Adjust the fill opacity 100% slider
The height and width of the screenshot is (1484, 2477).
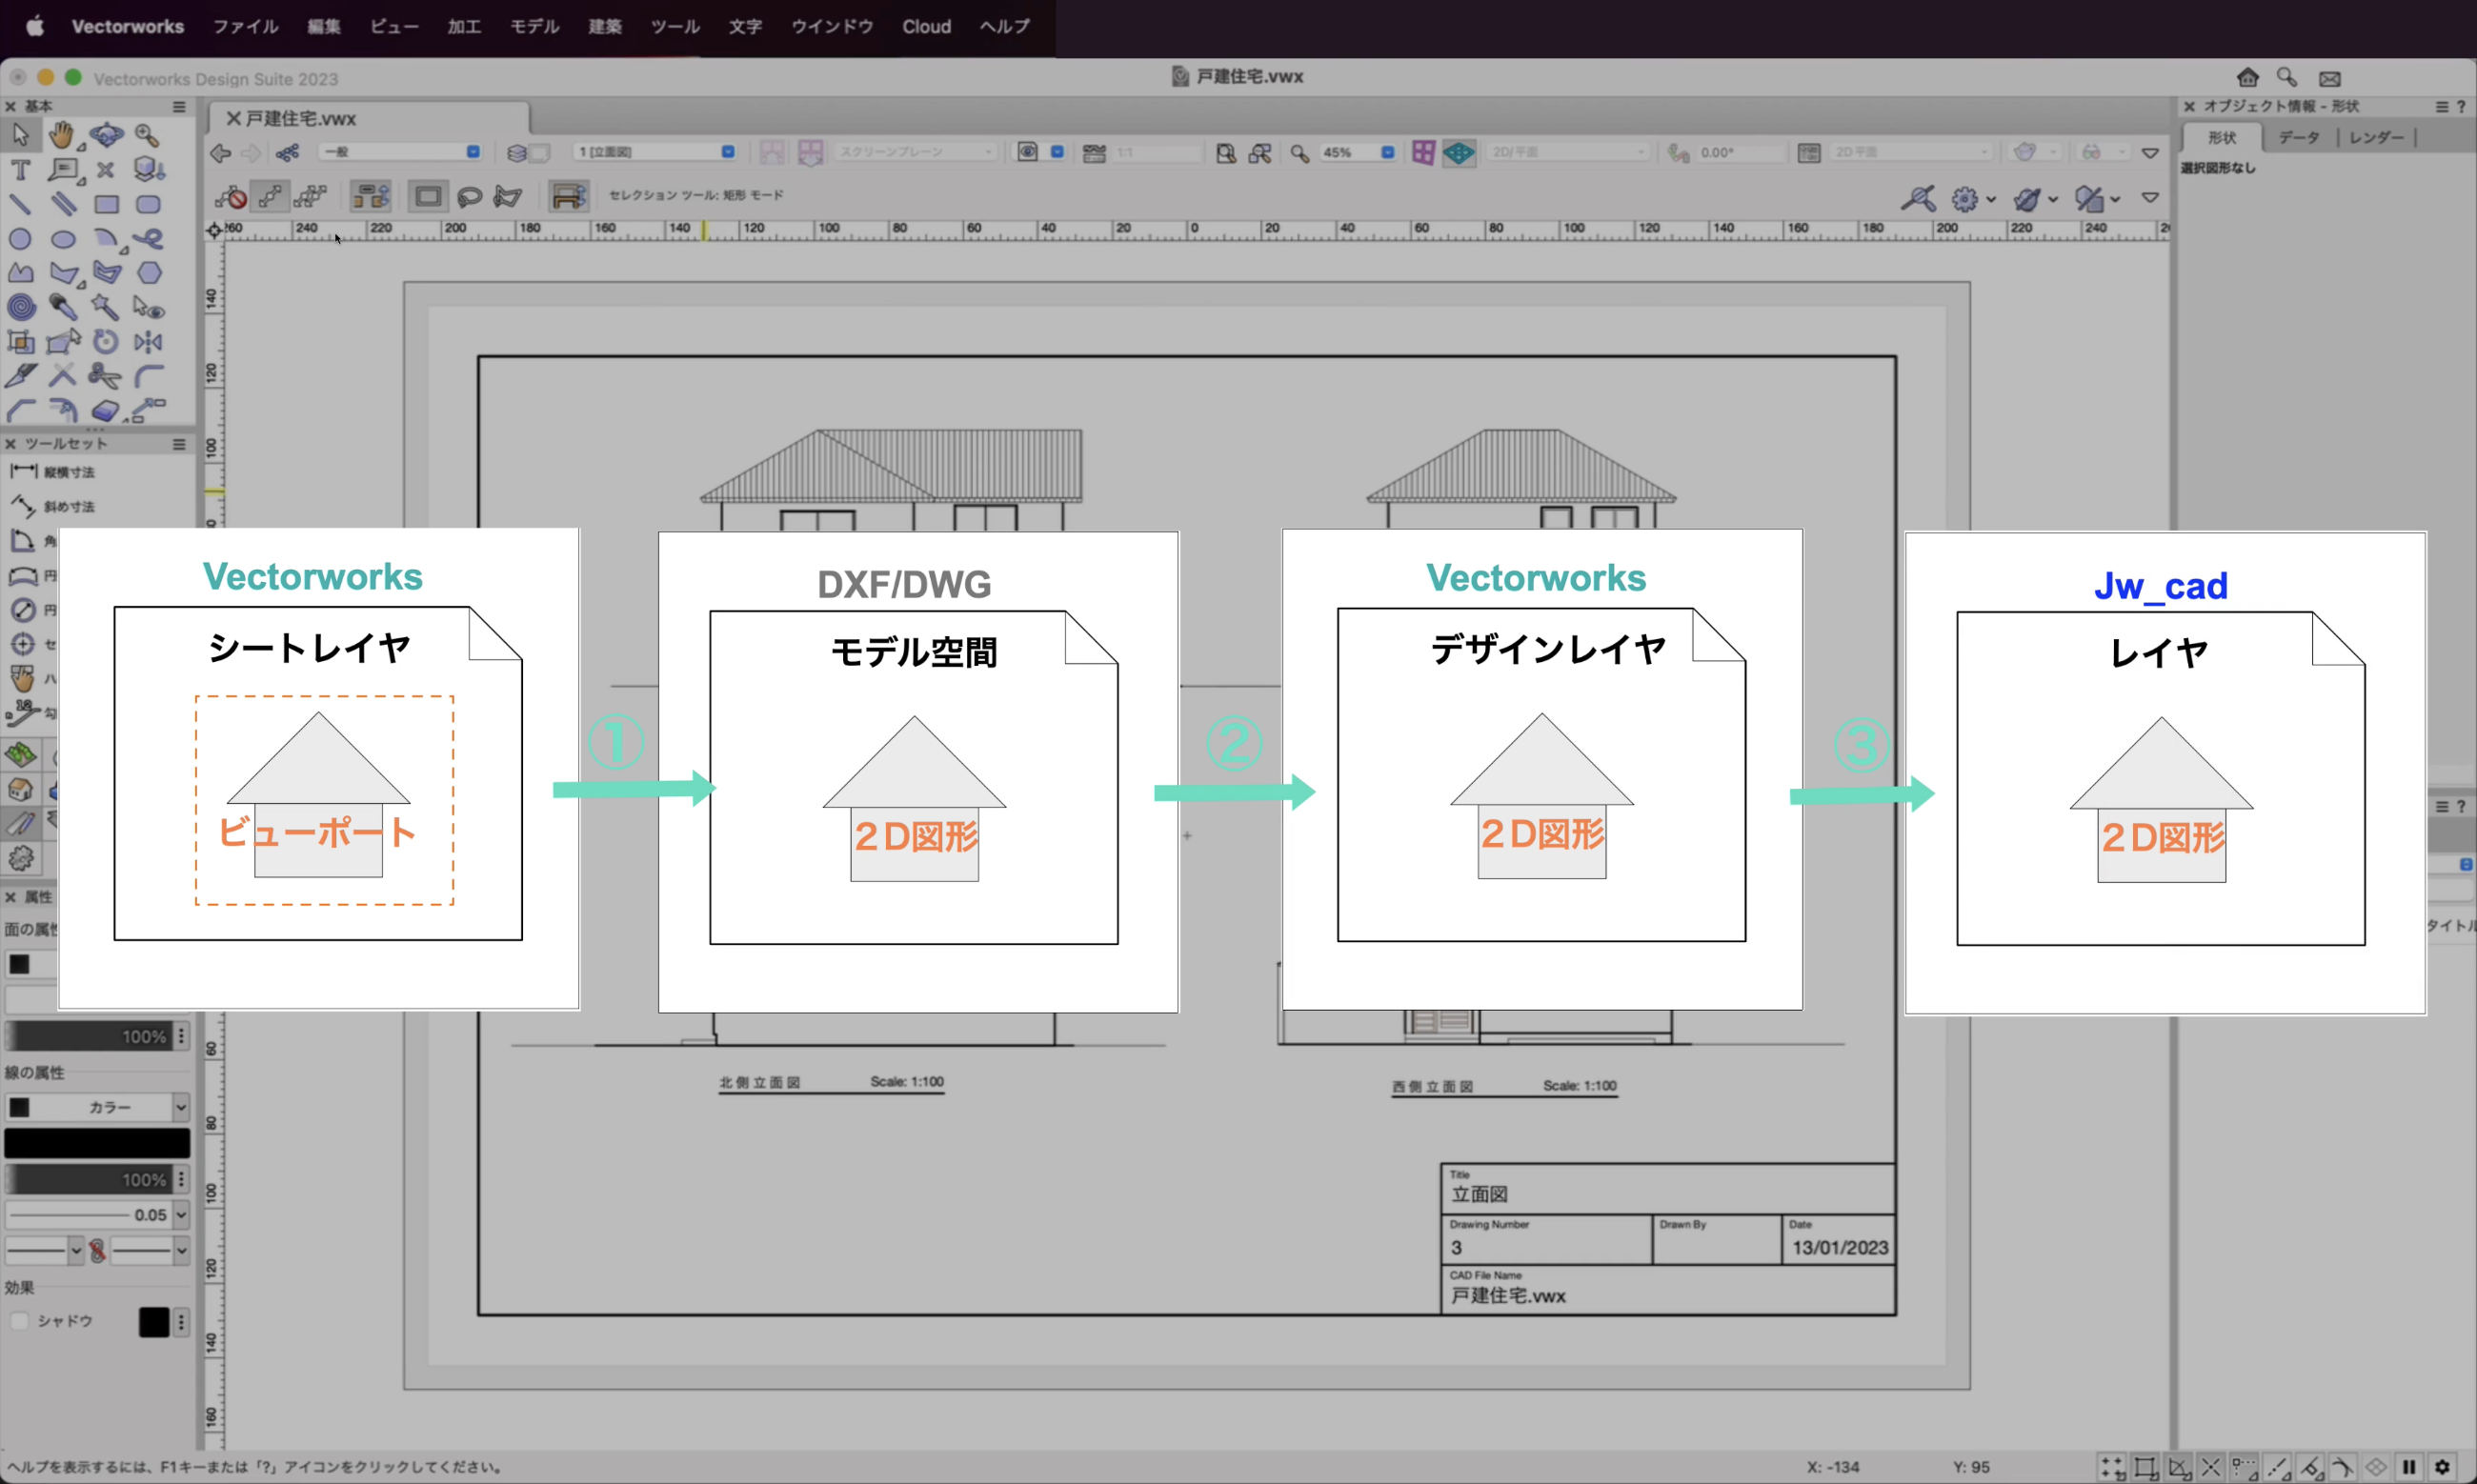(88, 1036)
